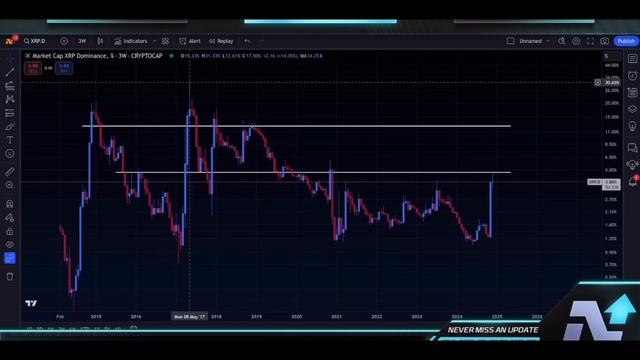The image size is (640, 360).
Task: Click the XRP.D current price label
Action: point(604,182)
